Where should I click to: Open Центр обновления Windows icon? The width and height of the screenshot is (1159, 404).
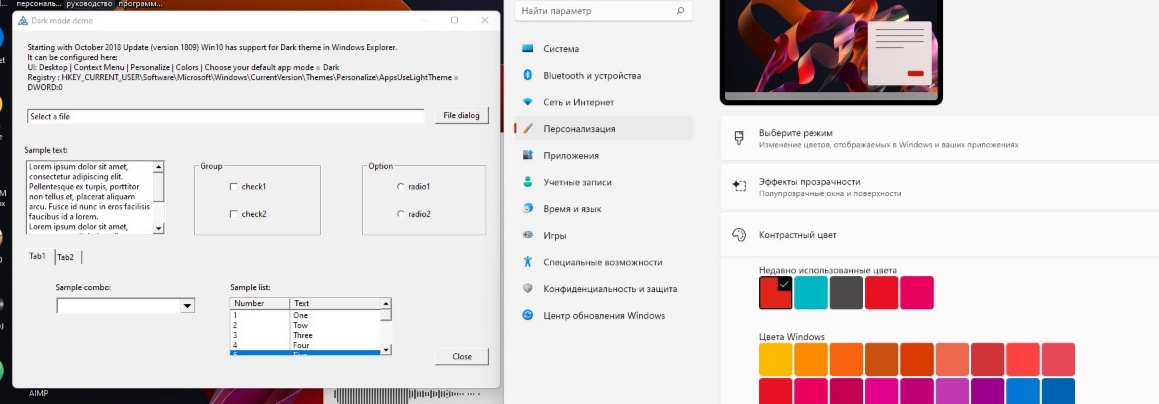coord(527,316)
